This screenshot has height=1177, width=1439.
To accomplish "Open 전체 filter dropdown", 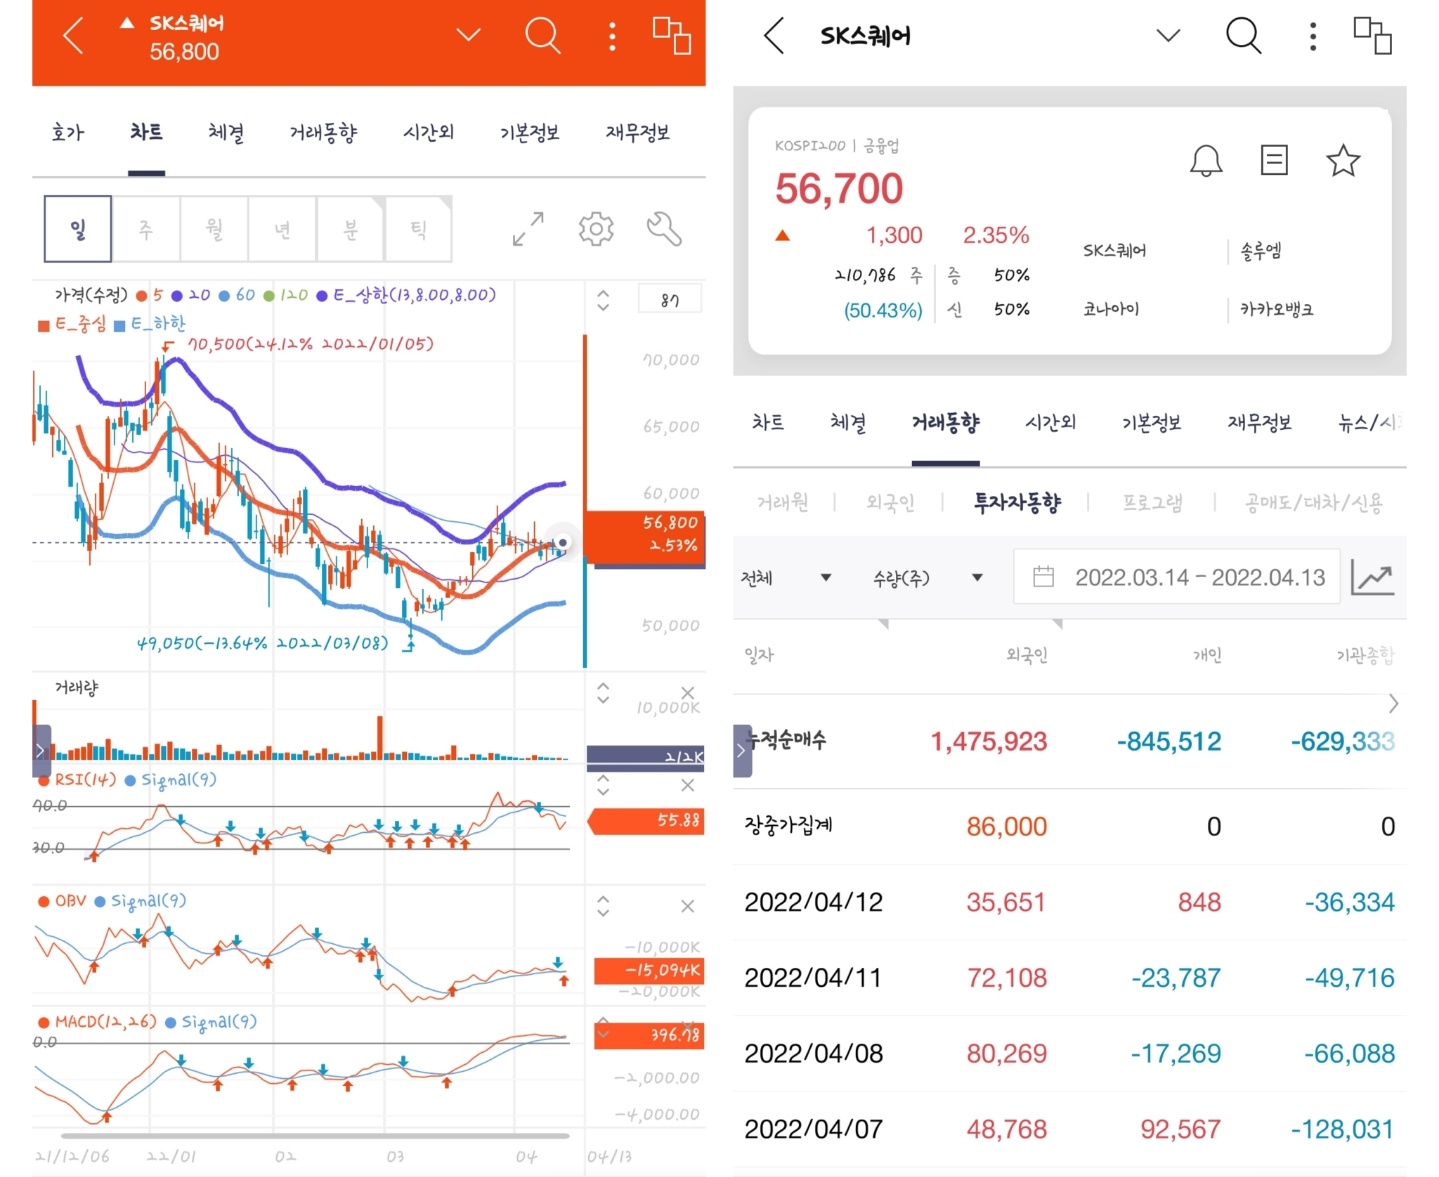I will pyautogui.click(x=786, y=577).
